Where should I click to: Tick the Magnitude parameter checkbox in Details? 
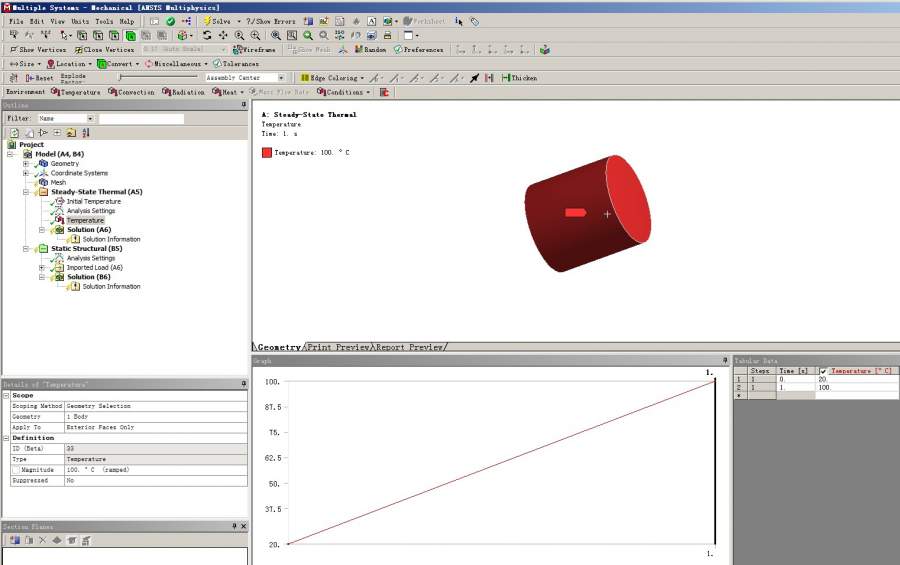pos(15,469)
